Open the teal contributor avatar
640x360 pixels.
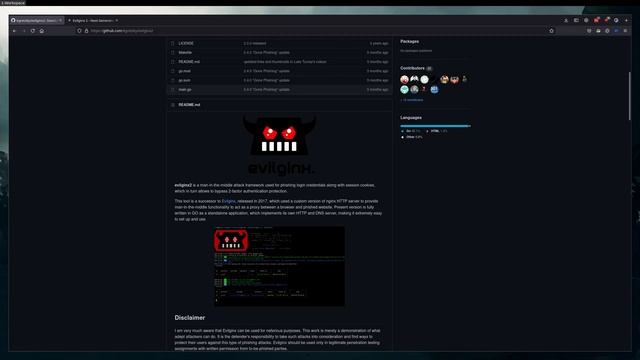pos(404,89)
